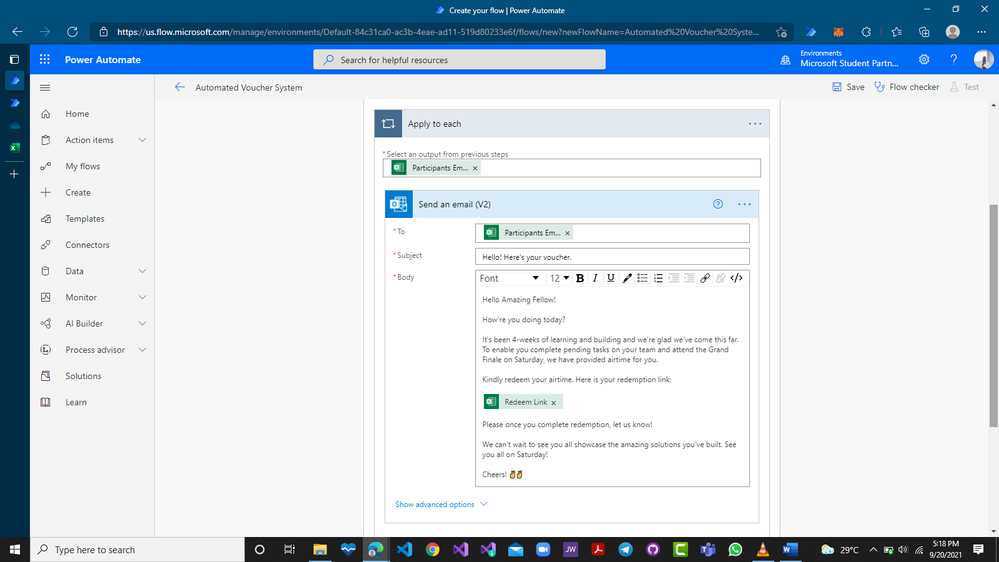This screenshot has height=562, width=999.
Task: Expand Action items in sidebar
Action: 142,140
